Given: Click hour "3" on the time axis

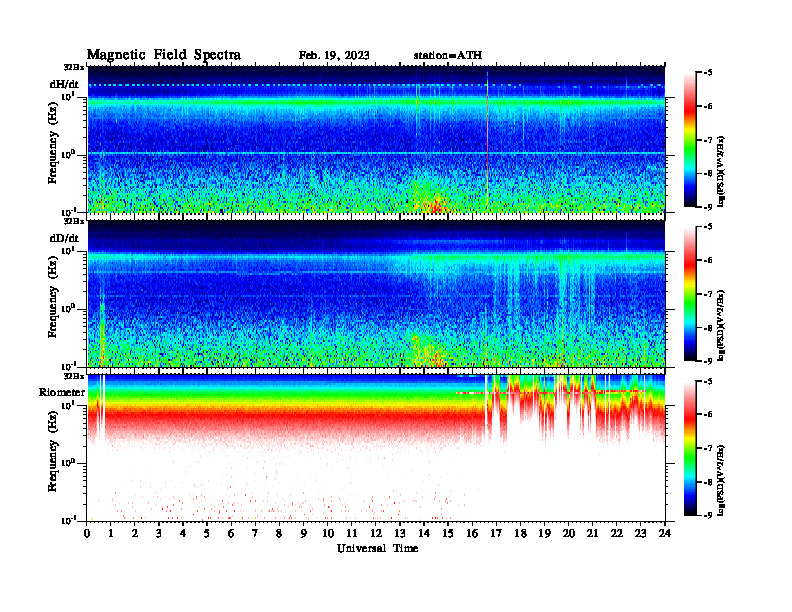Looking at the screenshot, I should 159,534.
